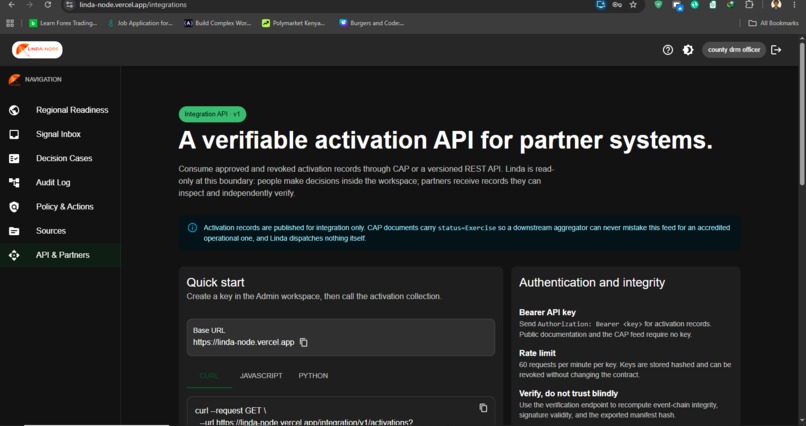Open Polymarket Kenya bookmark
Screen dimensions: 806x426
[294, 23]
